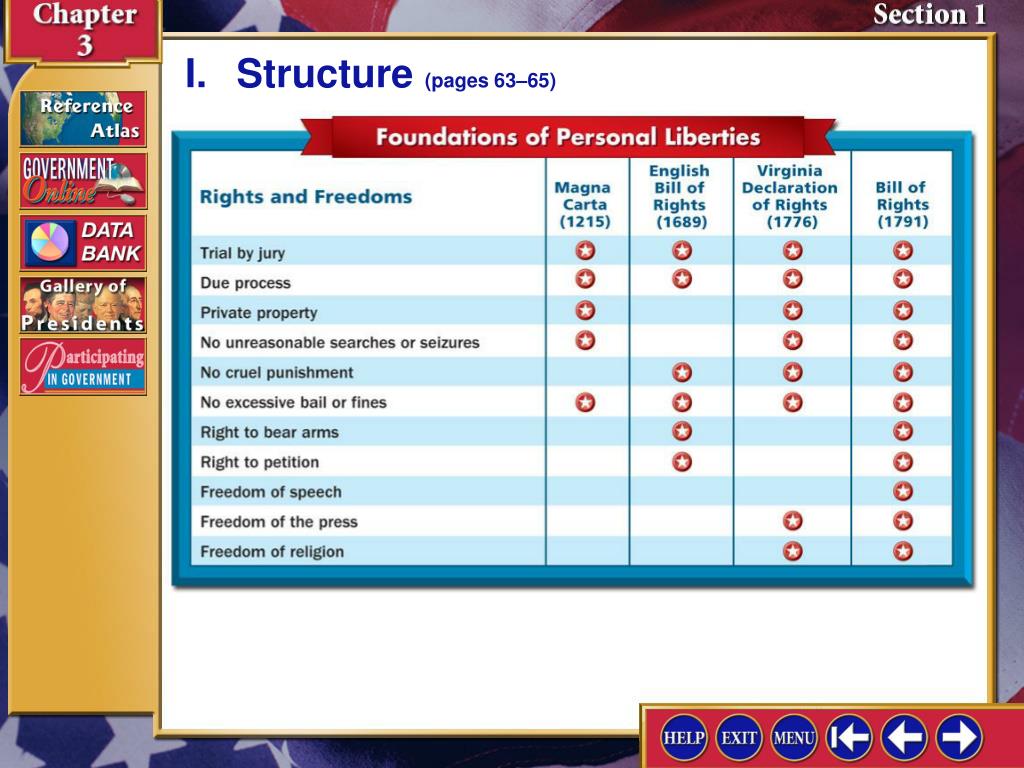The height and width of the screenshot is (768, 1024).
Task: Click the Trial by jury row label
Action: [242, 253]
